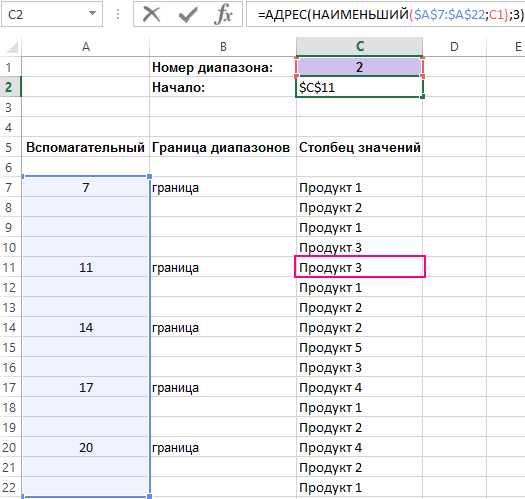The width and height of the screenshot is (525, 499).
Task: Select 'Продукт 1' in row 7
Action: coord(360,187)
